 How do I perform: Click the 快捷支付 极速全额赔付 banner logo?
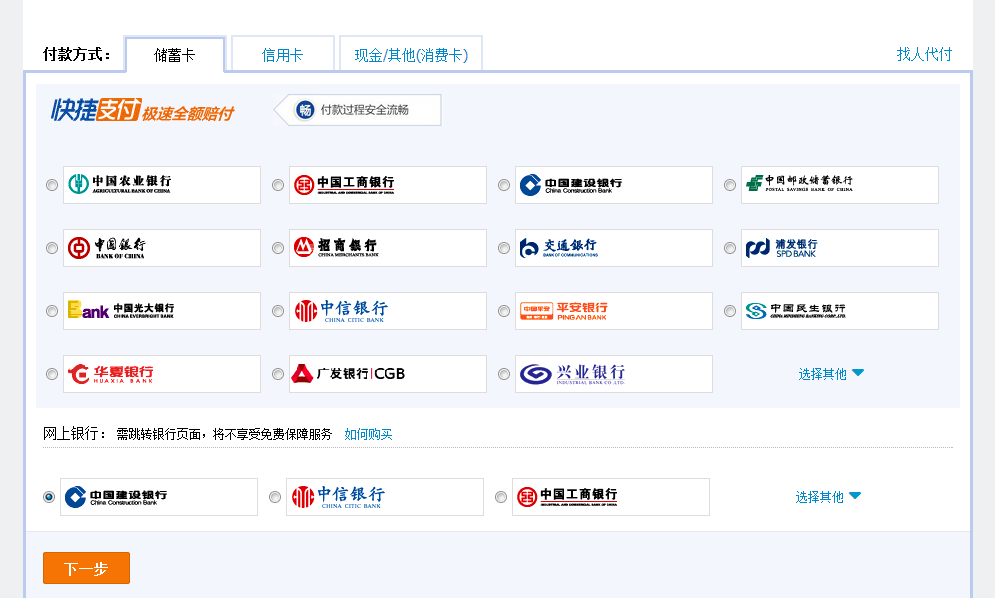pyautogui.click(x=143, y=110)
